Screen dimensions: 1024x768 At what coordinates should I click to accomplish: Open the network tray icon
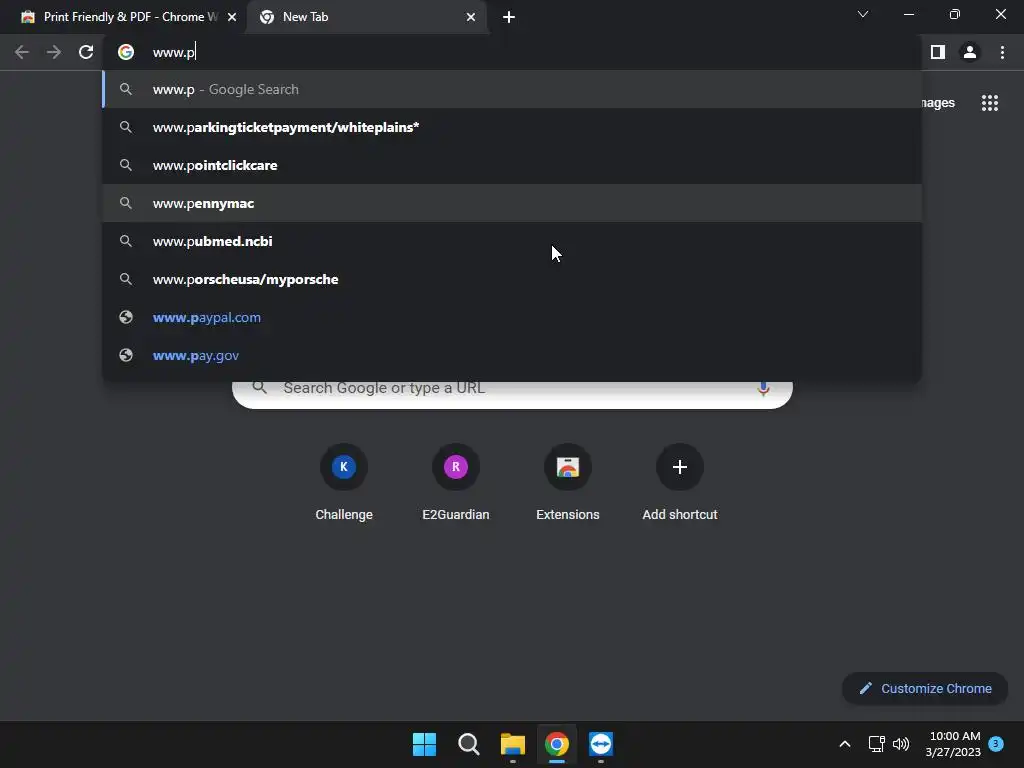pyautogui.click(x=876, y=744)
